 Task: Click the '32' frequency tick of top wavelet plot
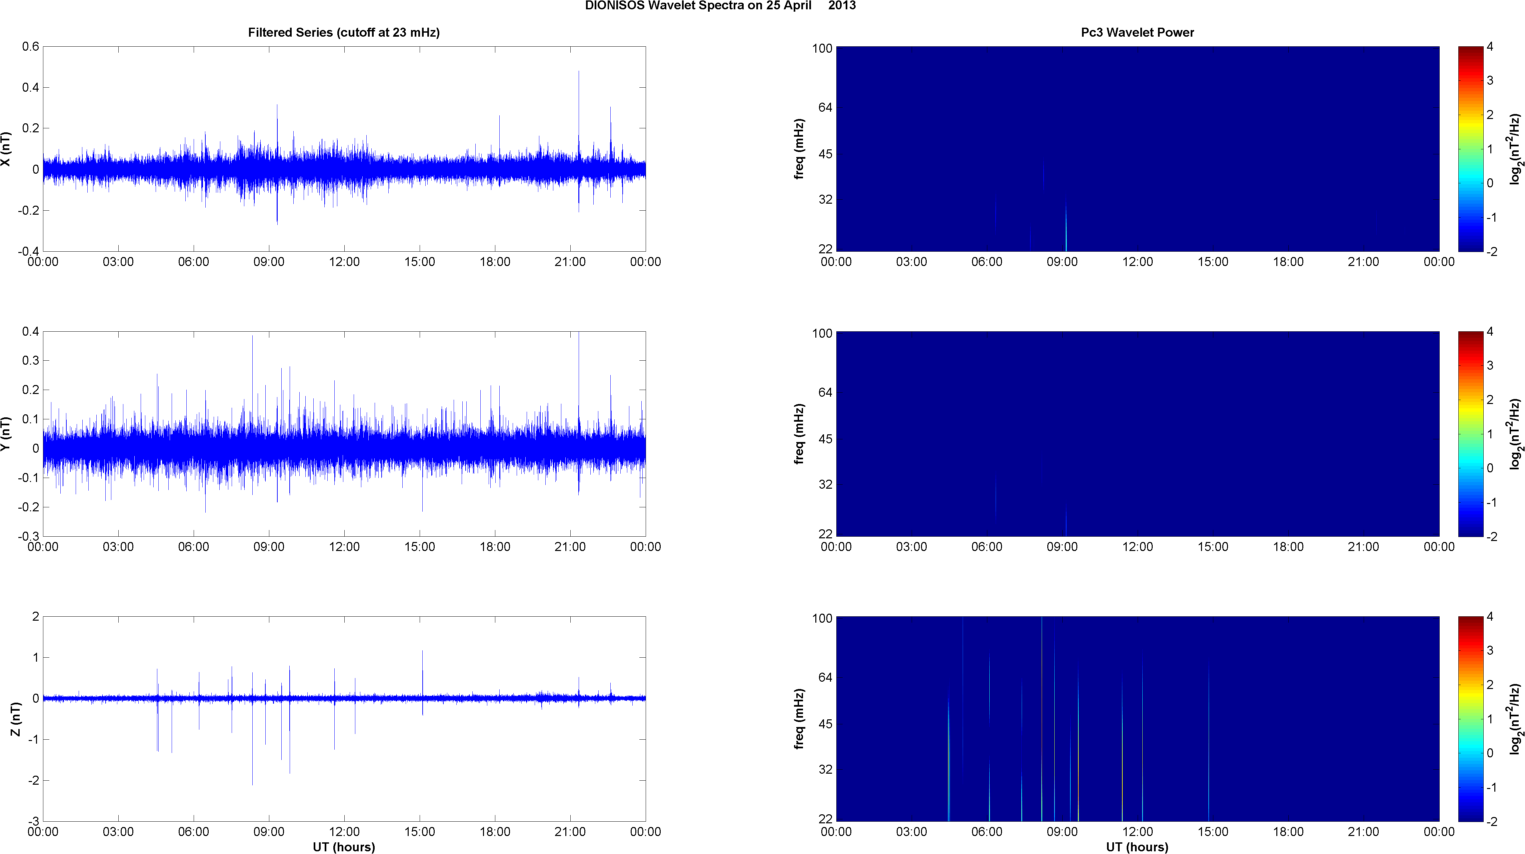coord(826,200)
